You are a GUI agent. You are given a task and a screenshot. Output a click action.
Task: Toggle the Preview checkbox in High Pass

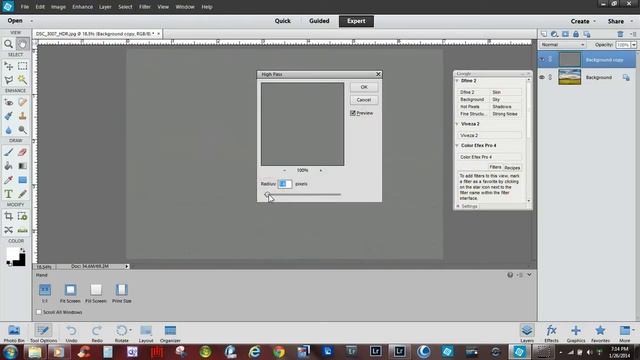click(x=353, y=113)
